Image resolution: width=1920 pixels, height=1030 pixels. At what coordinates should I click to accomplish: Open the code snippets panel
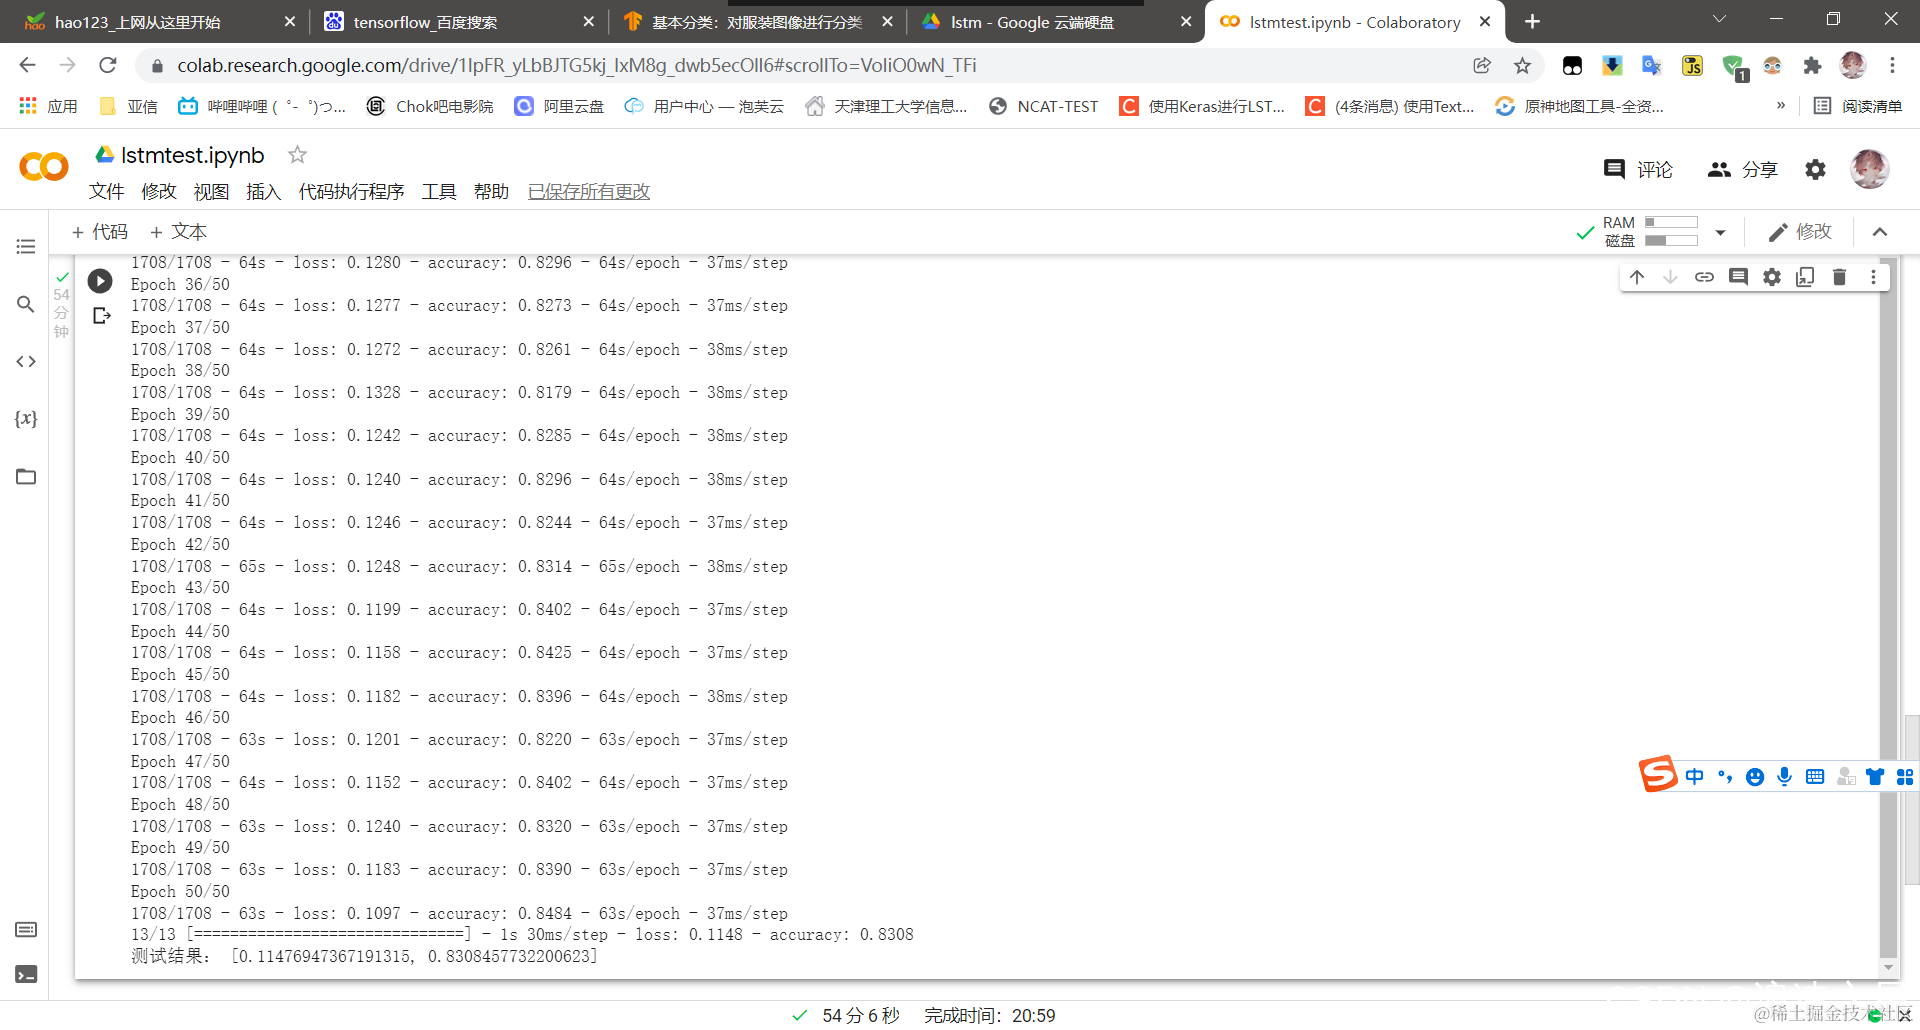click(x=25, y=361)
